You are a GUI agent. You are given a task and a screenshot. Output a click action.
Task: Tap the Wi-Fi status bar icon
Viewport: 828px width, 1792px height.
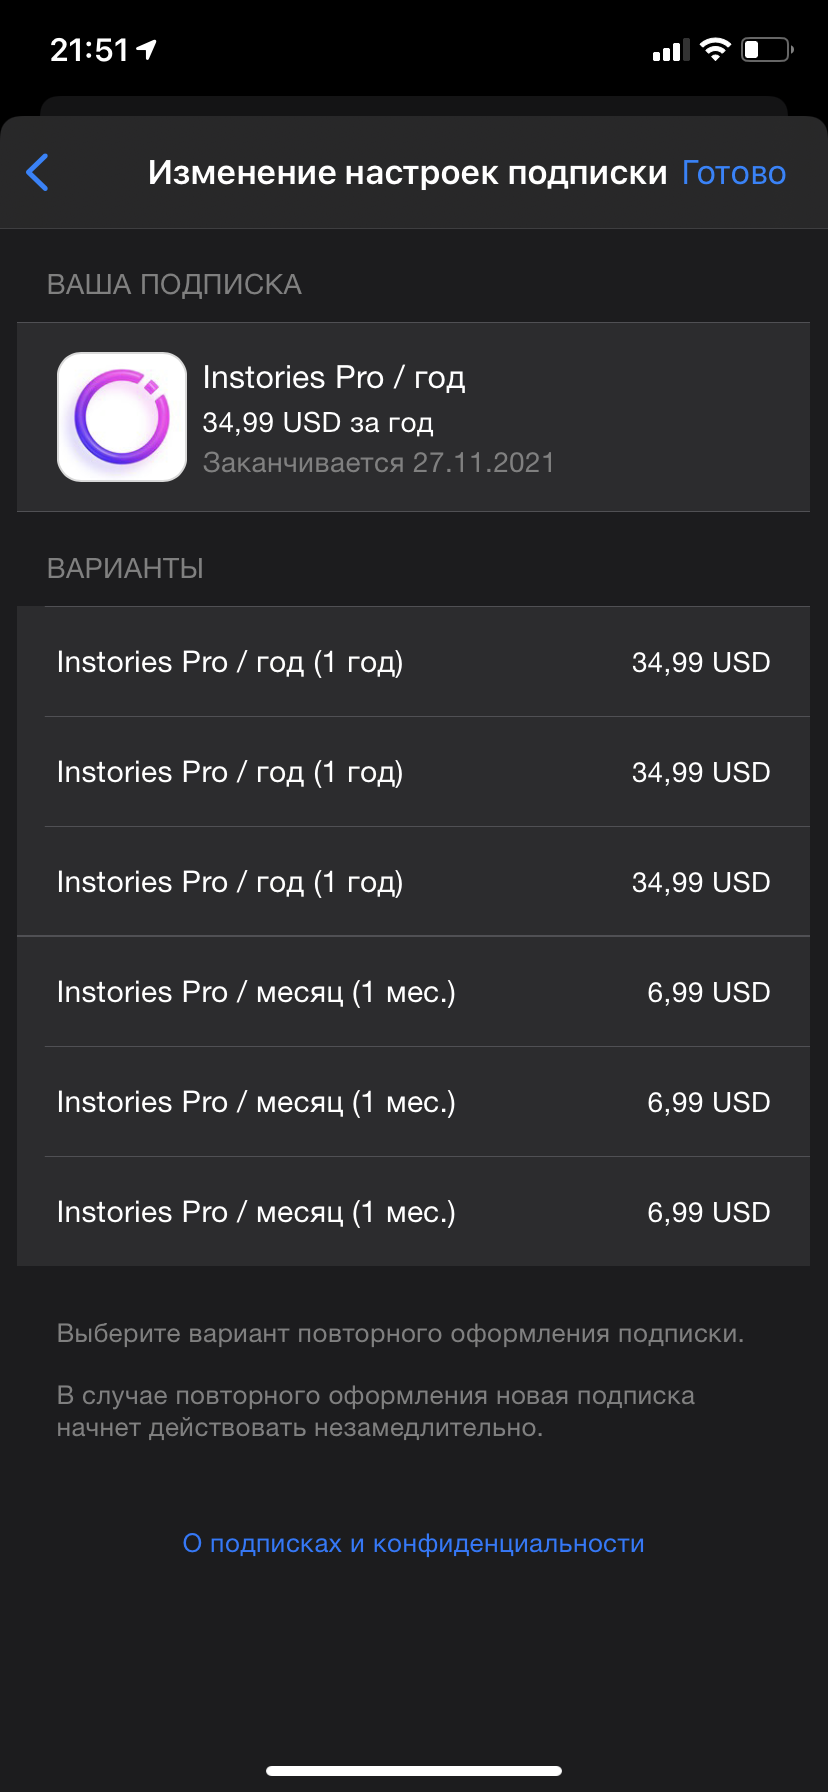click(x=715, y=49)
